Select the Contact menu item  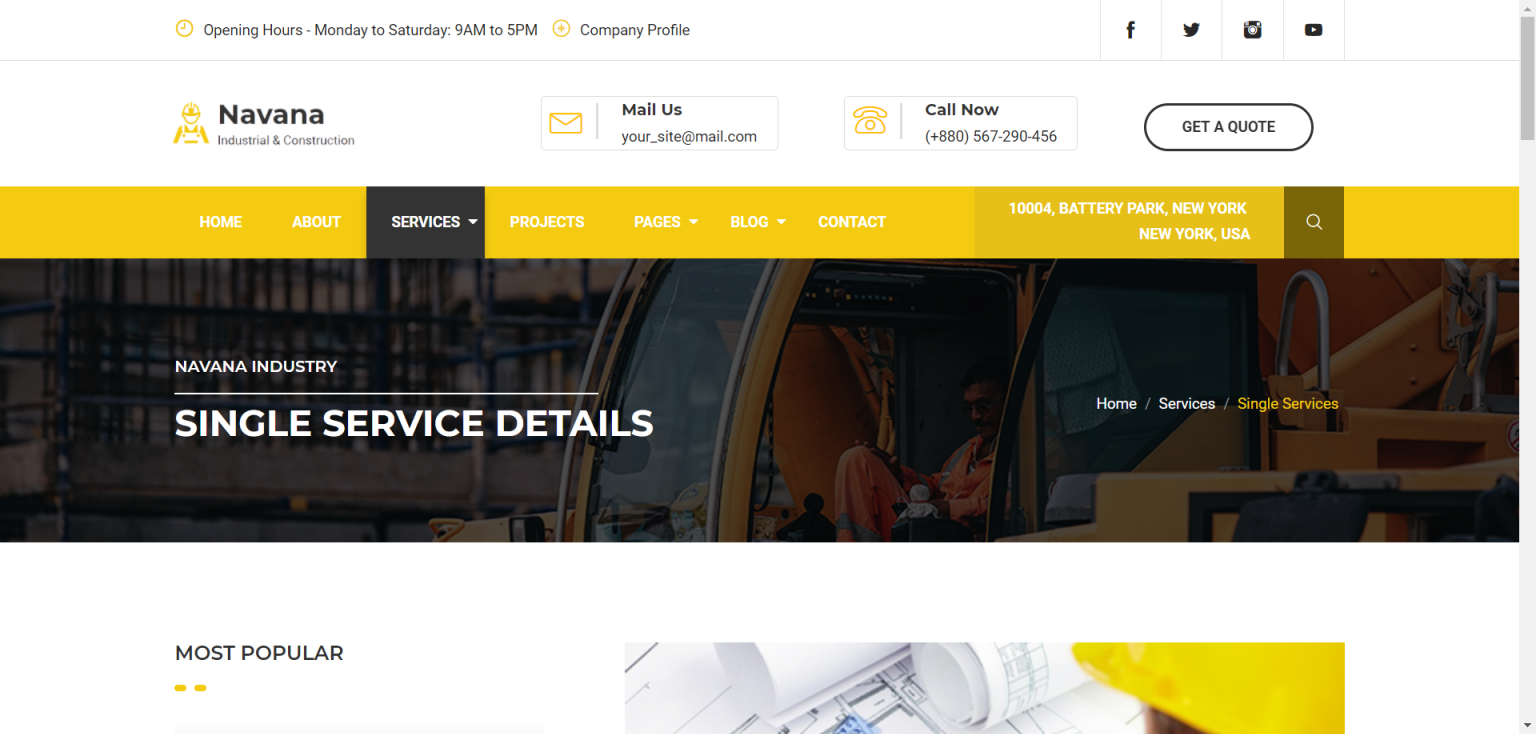[852, 222]
